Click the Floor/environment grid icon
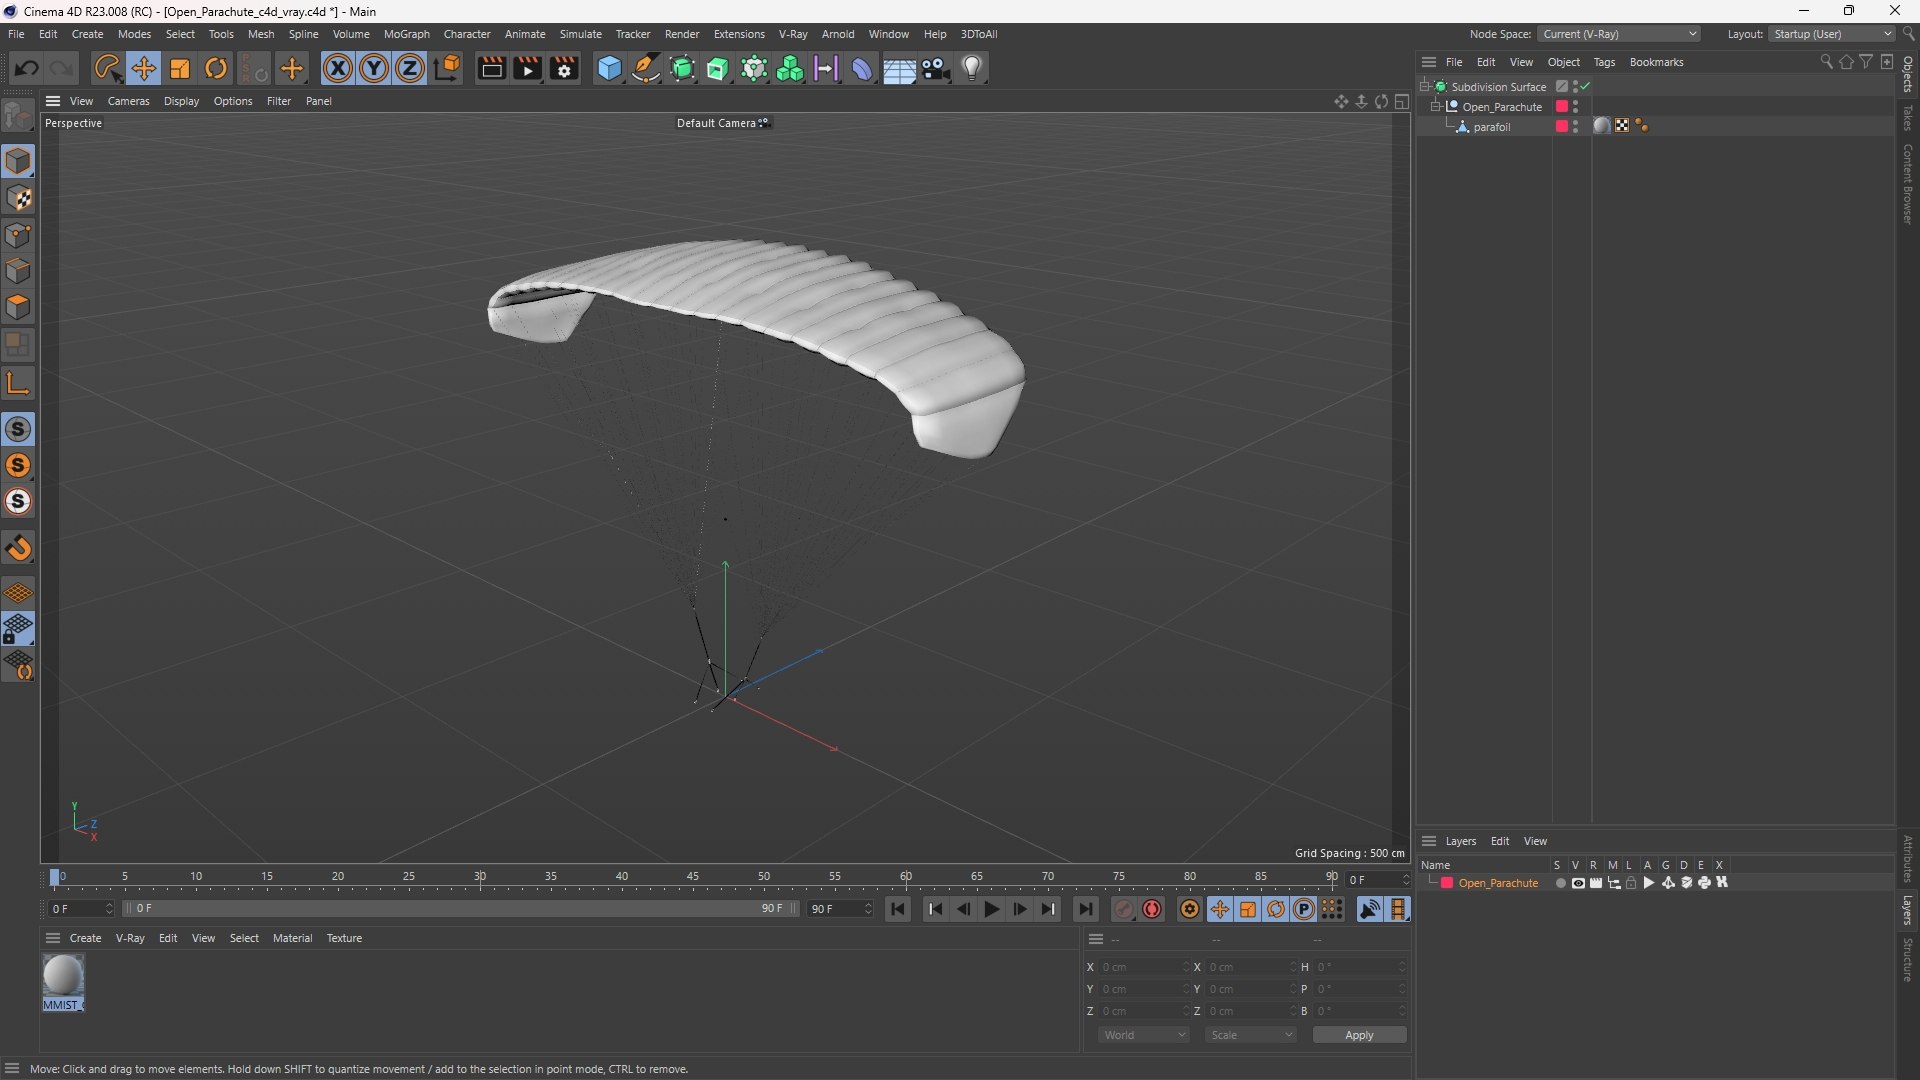The height and width of the screenshot is (1080, 1920). point(899,68)
